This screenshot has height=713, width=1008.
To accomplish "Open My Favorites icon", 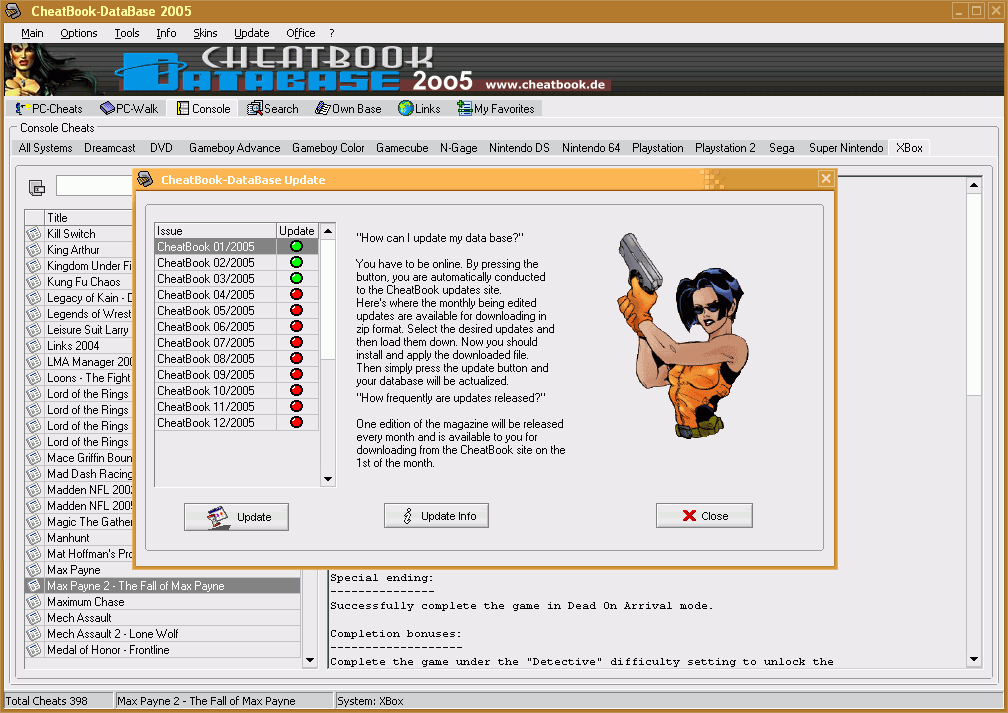I will pos(464,109).
